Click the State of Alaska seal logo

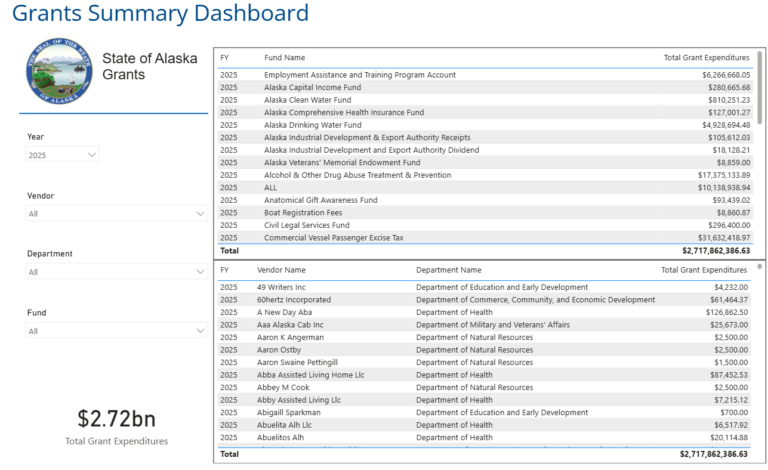tap(59, 71)
